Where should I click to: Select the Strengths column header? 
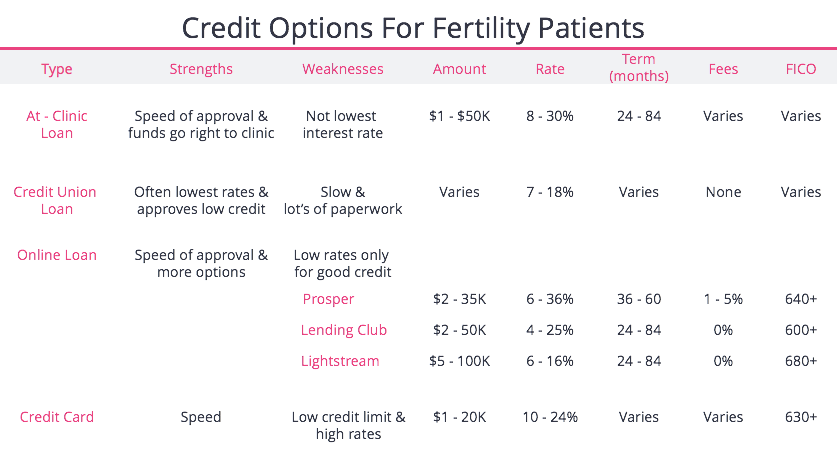[201, 69]
